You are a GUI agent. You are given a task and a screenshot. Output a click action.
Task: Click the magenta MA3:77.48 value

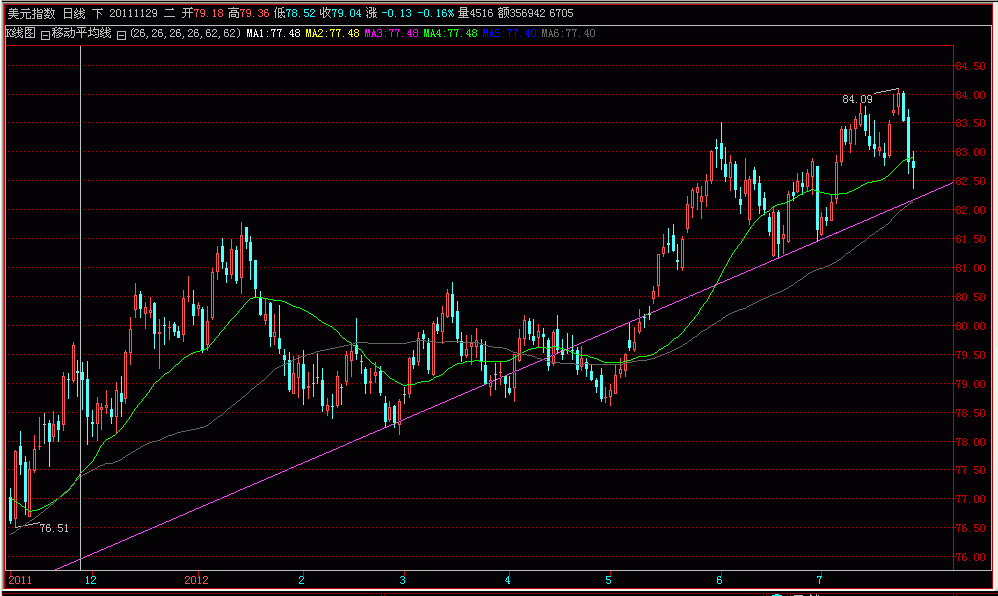pyautogui.click(x=391, y=33)
